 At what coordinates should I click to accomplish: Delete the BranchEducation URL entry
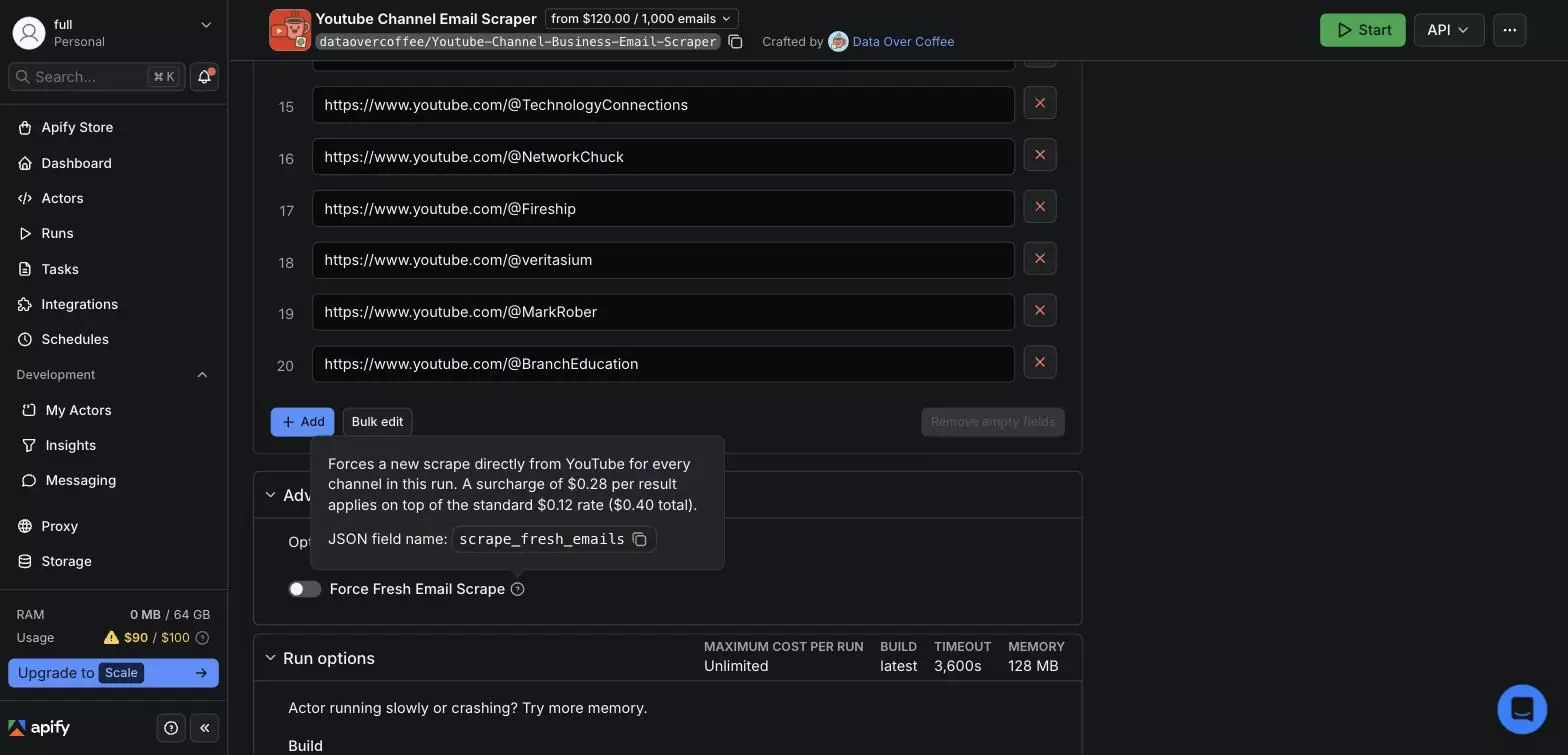pos(1040,362)
